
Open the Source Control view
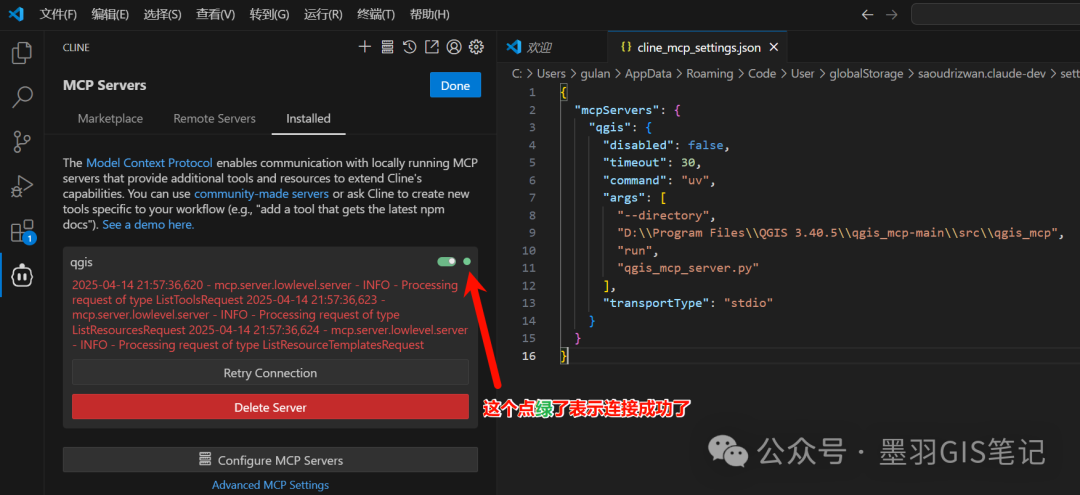point(22,142)
